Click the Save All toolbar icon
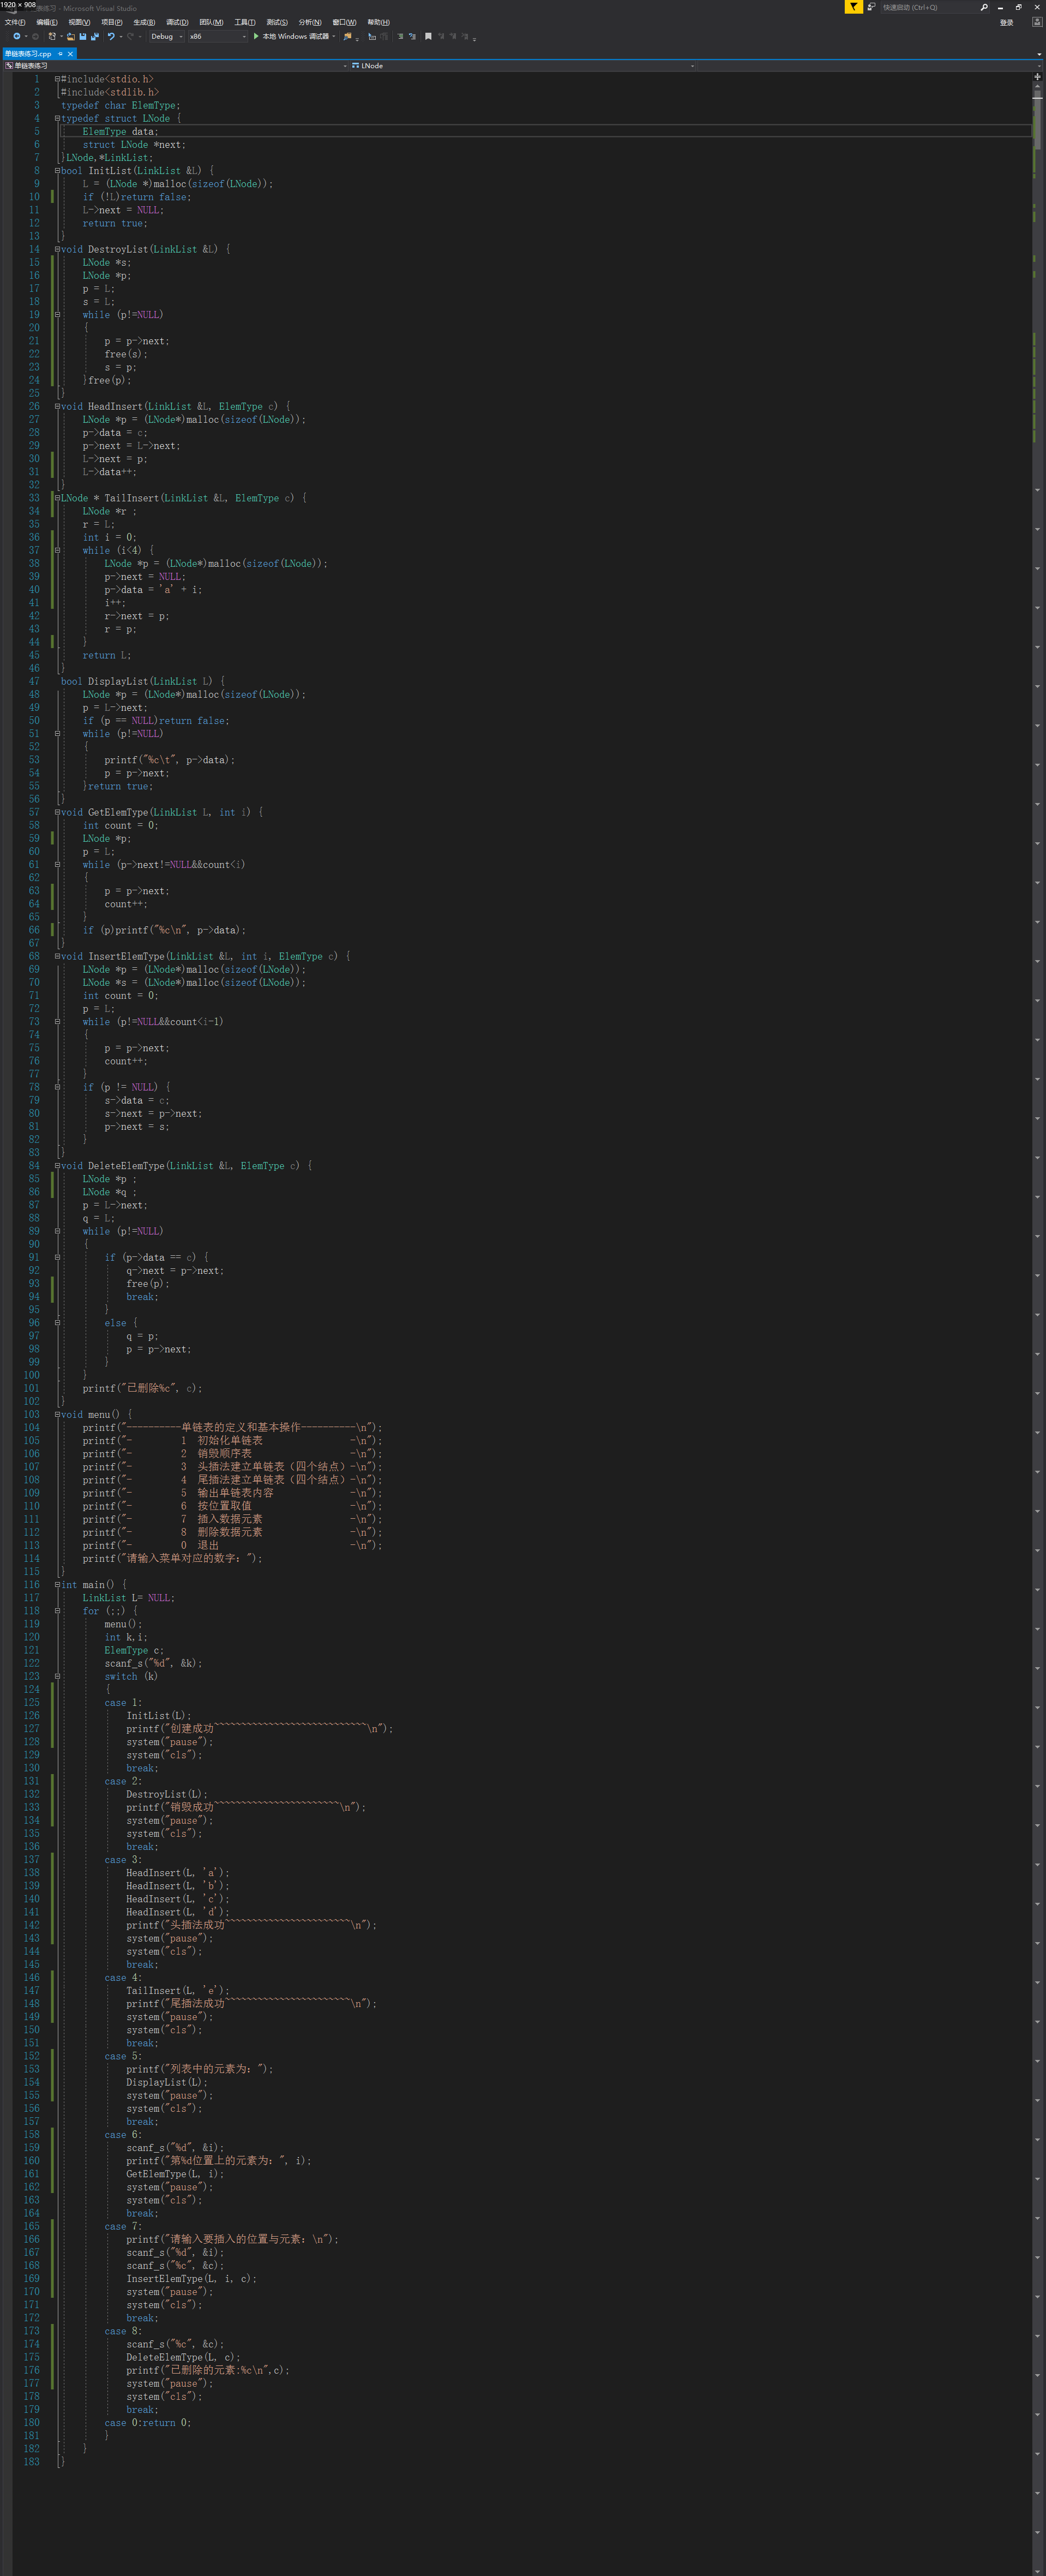This screenshot has width=1046, height=2576. click(x=94, y=36)
